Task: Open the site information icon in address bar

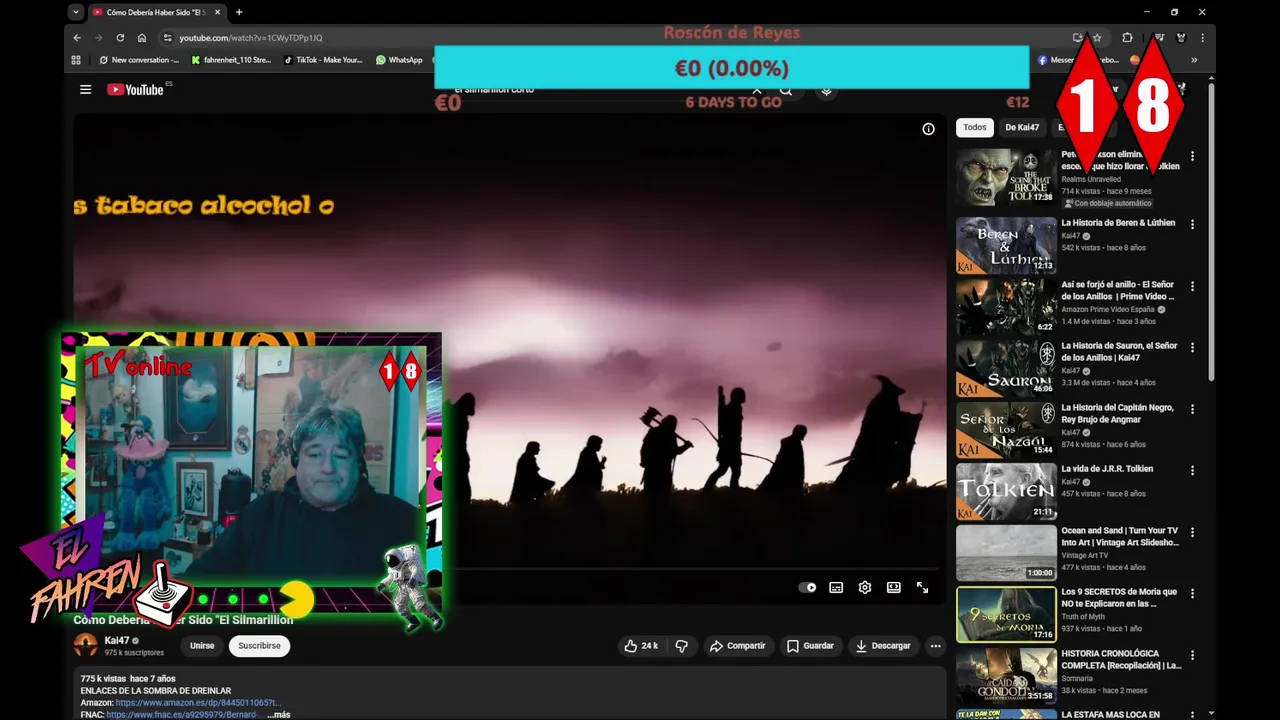Action: [x=167, y=38]
